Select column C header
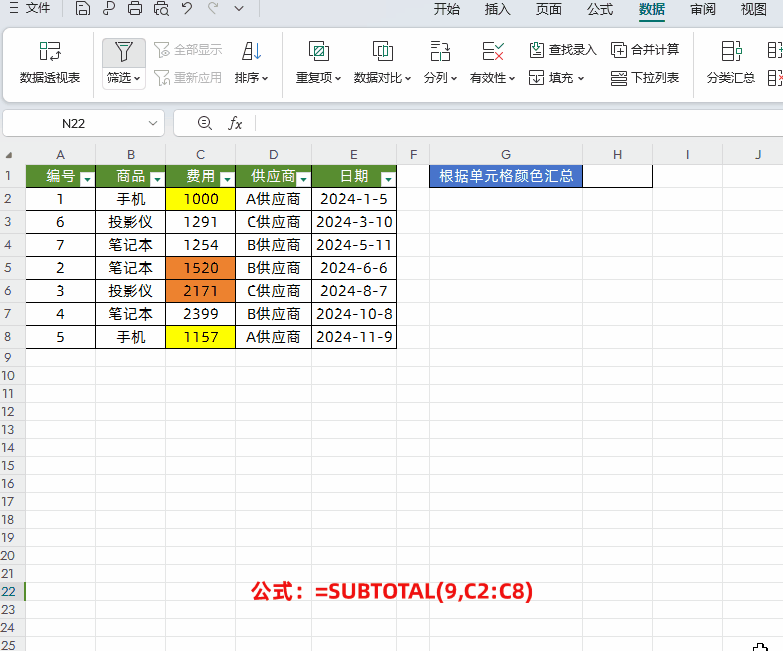Screen dimensions: 783x651 tap(200, 155)
